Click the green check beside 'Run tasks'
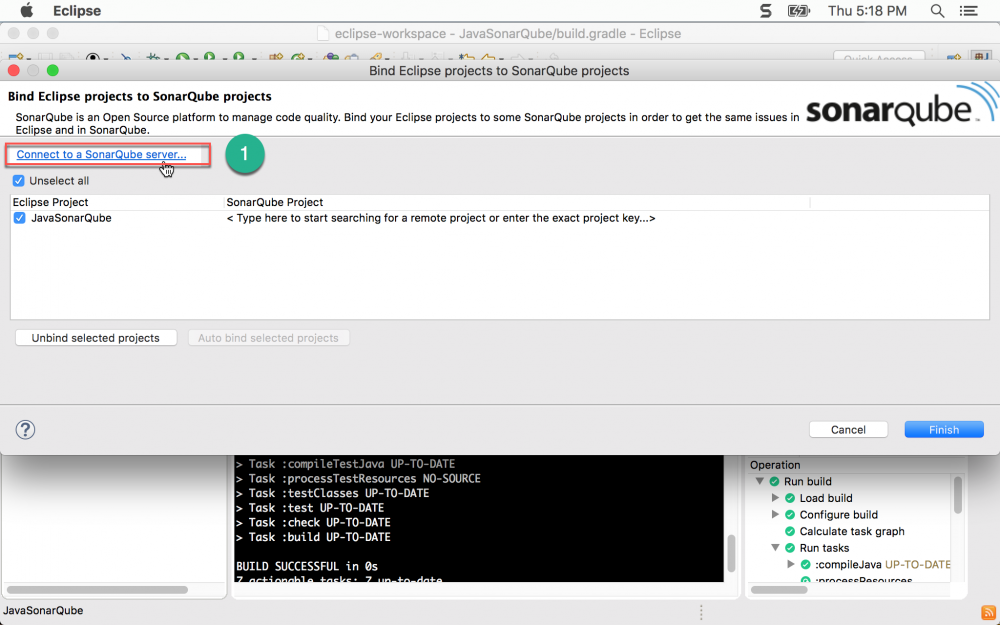 point(790,548)
